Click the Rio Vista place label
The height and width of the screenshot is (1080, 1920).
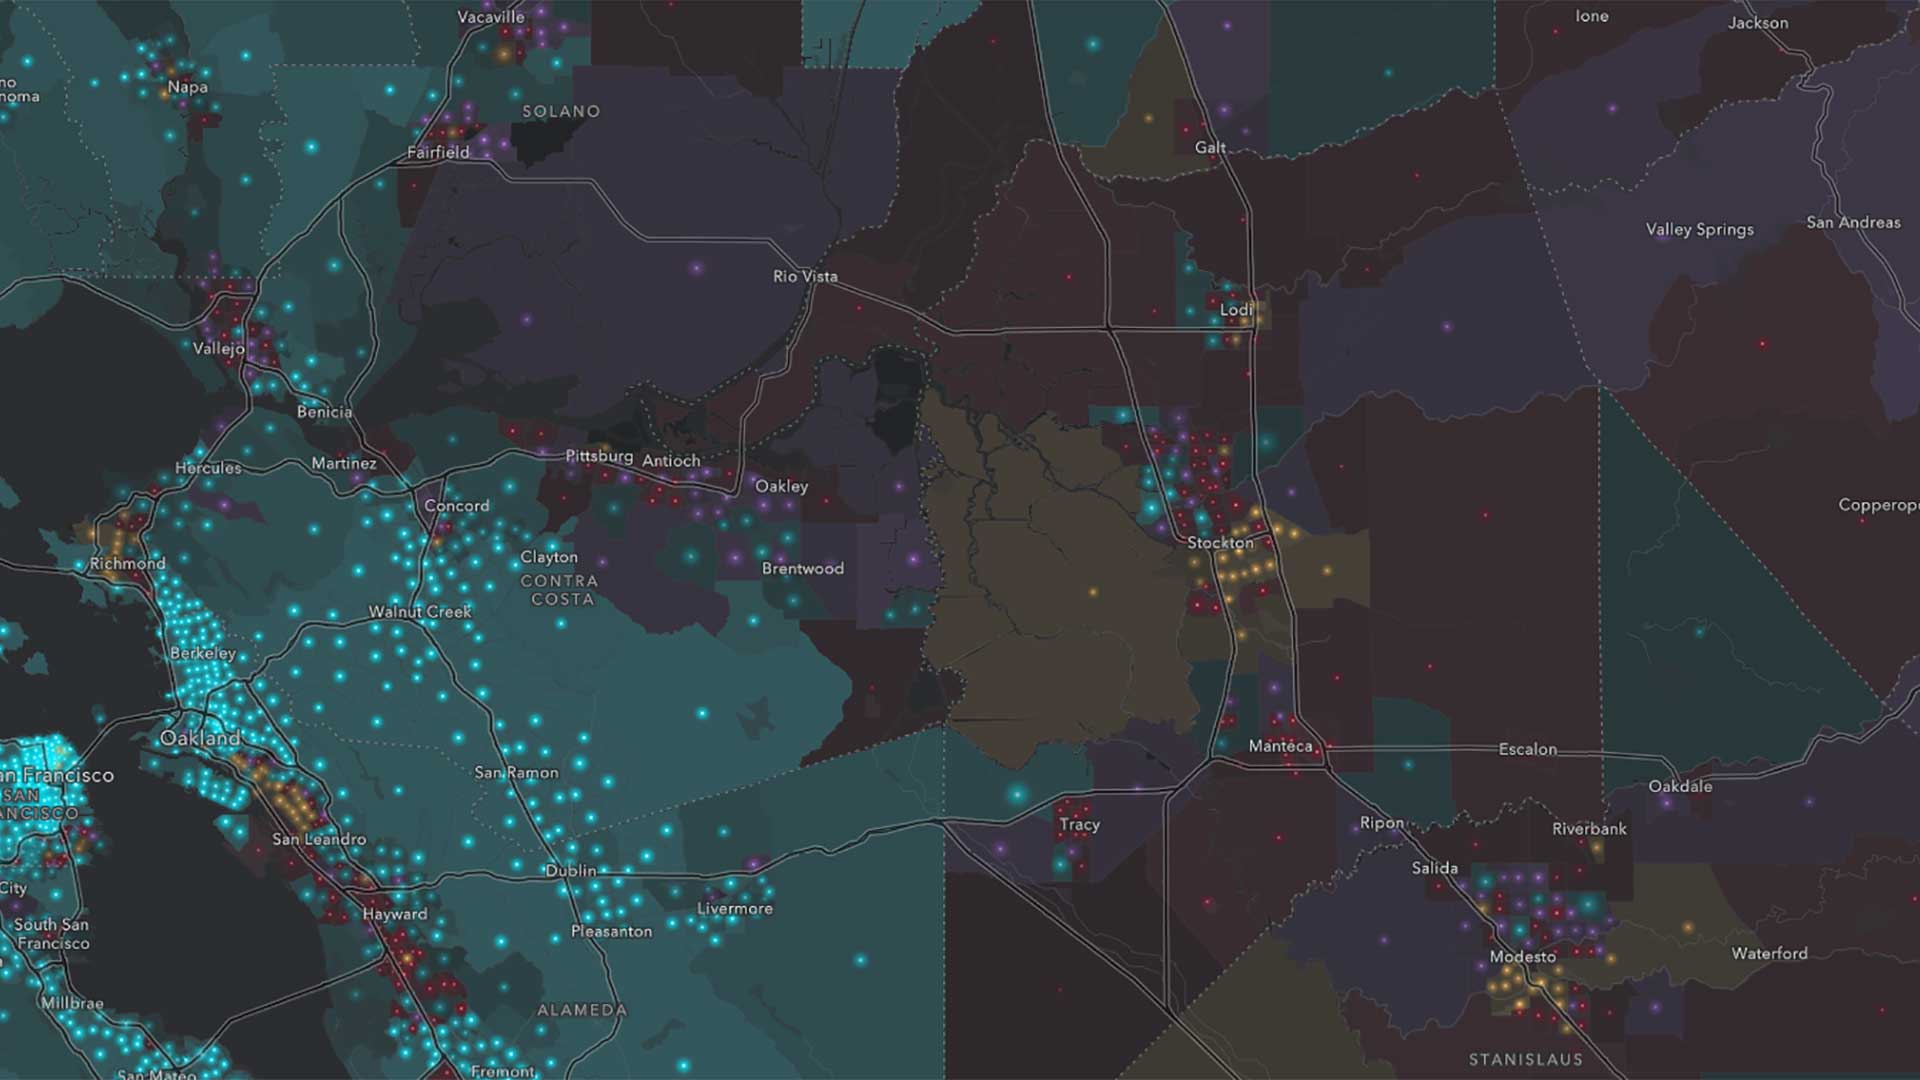pos(805,276)
